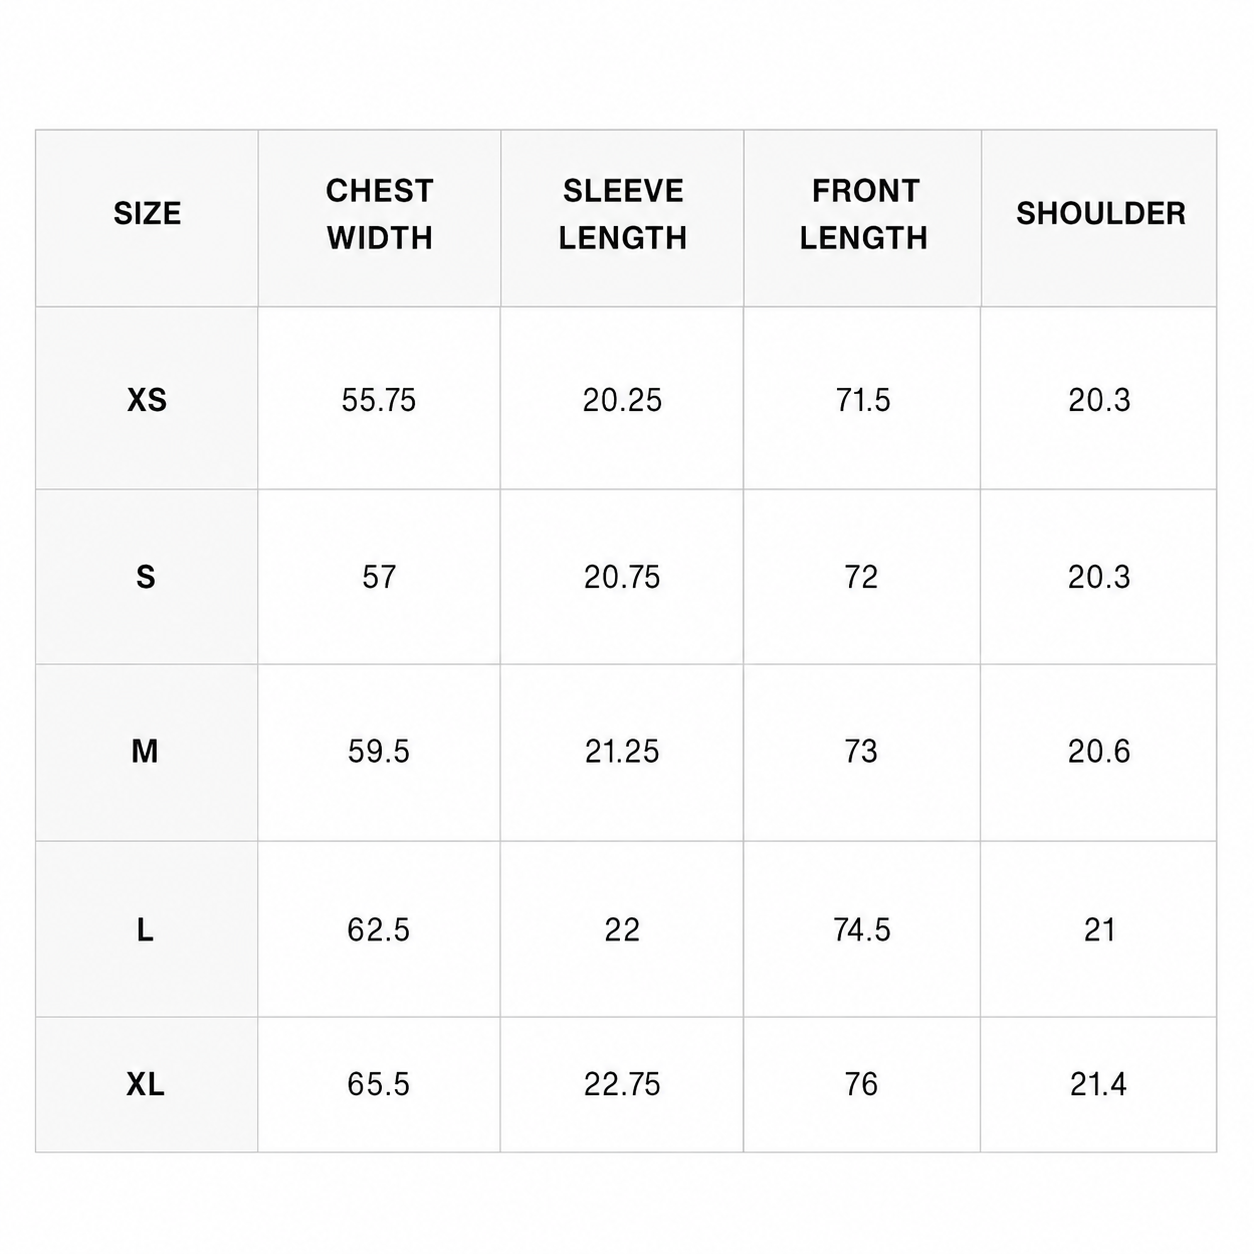This screenshot has width=1254, height=1254.
Task: Select the XL sleeve length value 22.75
Action: click(622, 1084)
